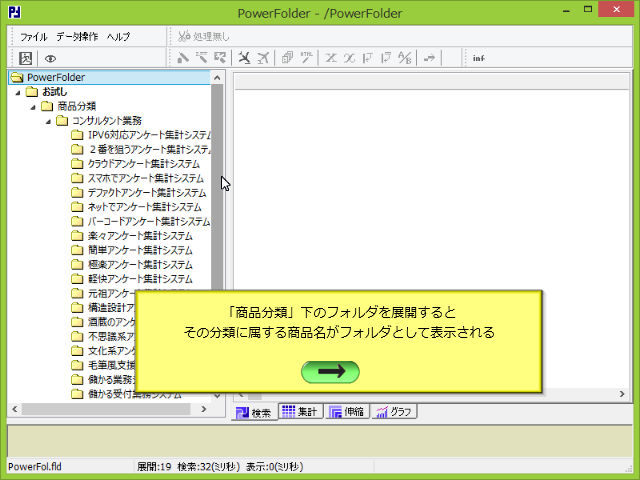The height and width of the screenshot is (480, 640).
Task: Collapse the お試し folder node
Action: [x=18, y=92]
